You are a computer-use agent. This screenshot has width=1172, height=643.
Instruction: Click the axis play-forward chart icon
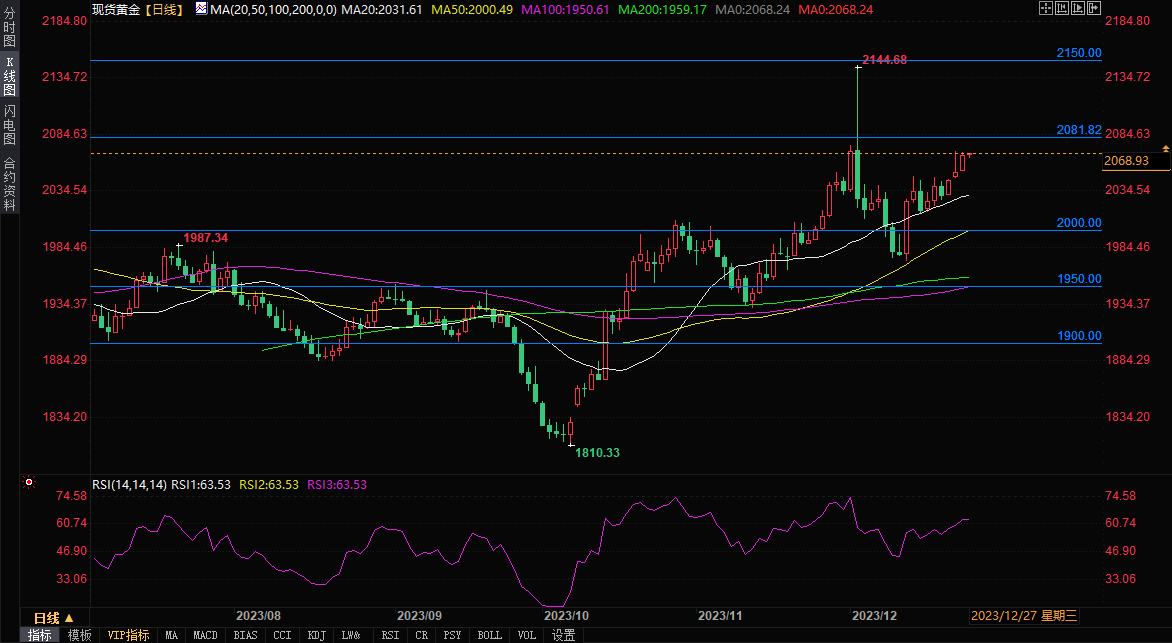click(1078, 8)
